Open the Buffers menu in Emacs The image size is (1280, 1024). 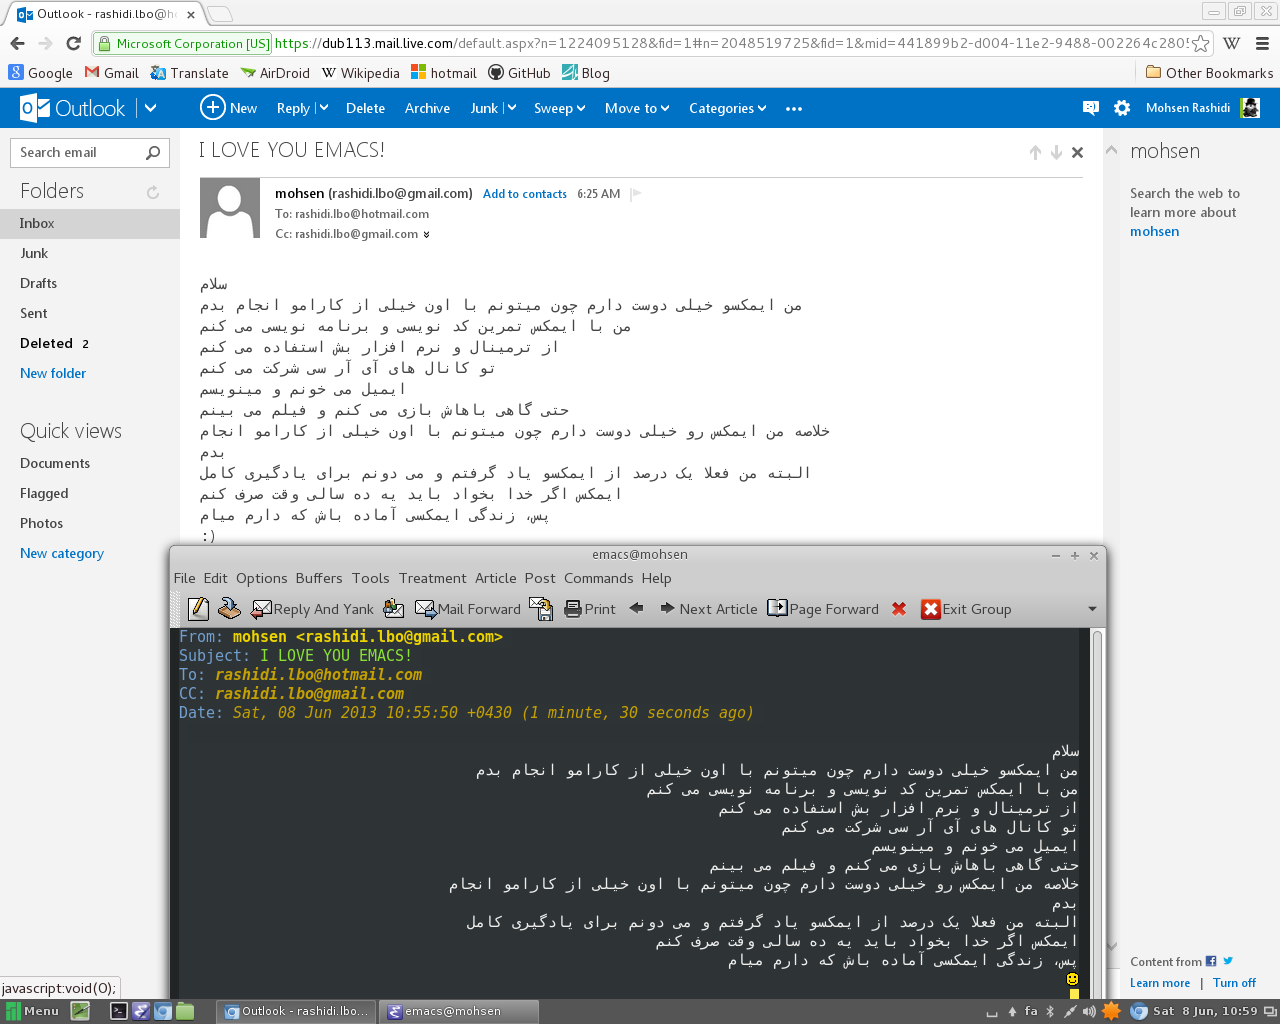tap(319, 578)
